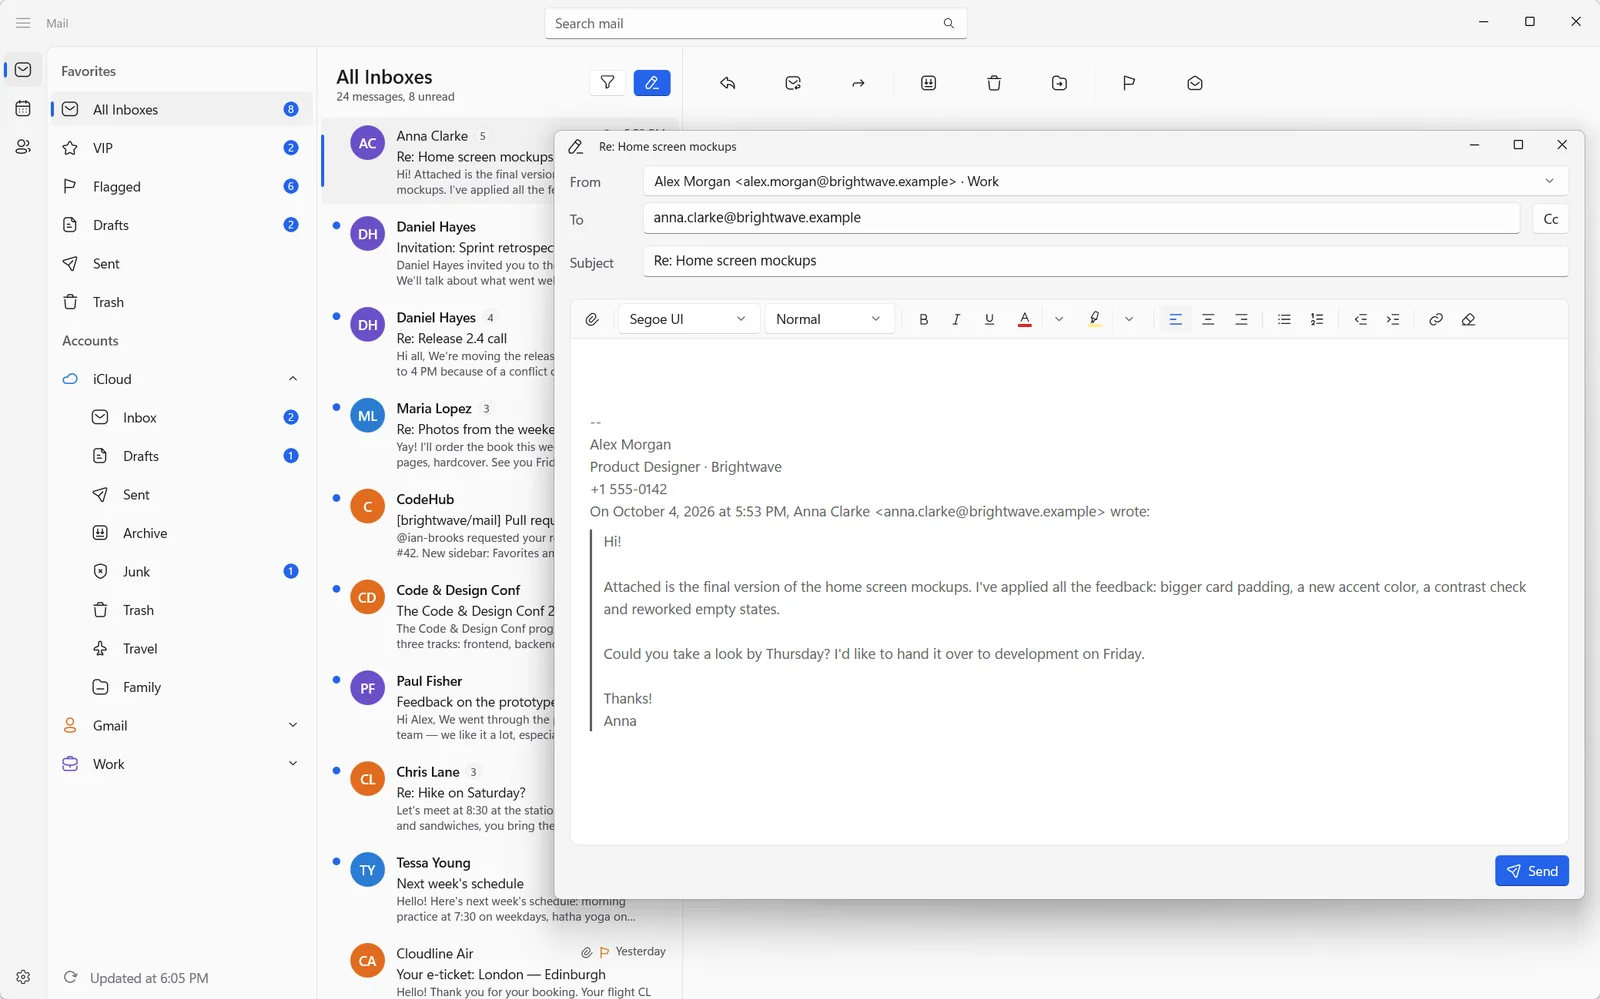Viewport: 1600px width, 999px height.
Task: Collapse the iCloud account folders
Action: click(293, 379)
